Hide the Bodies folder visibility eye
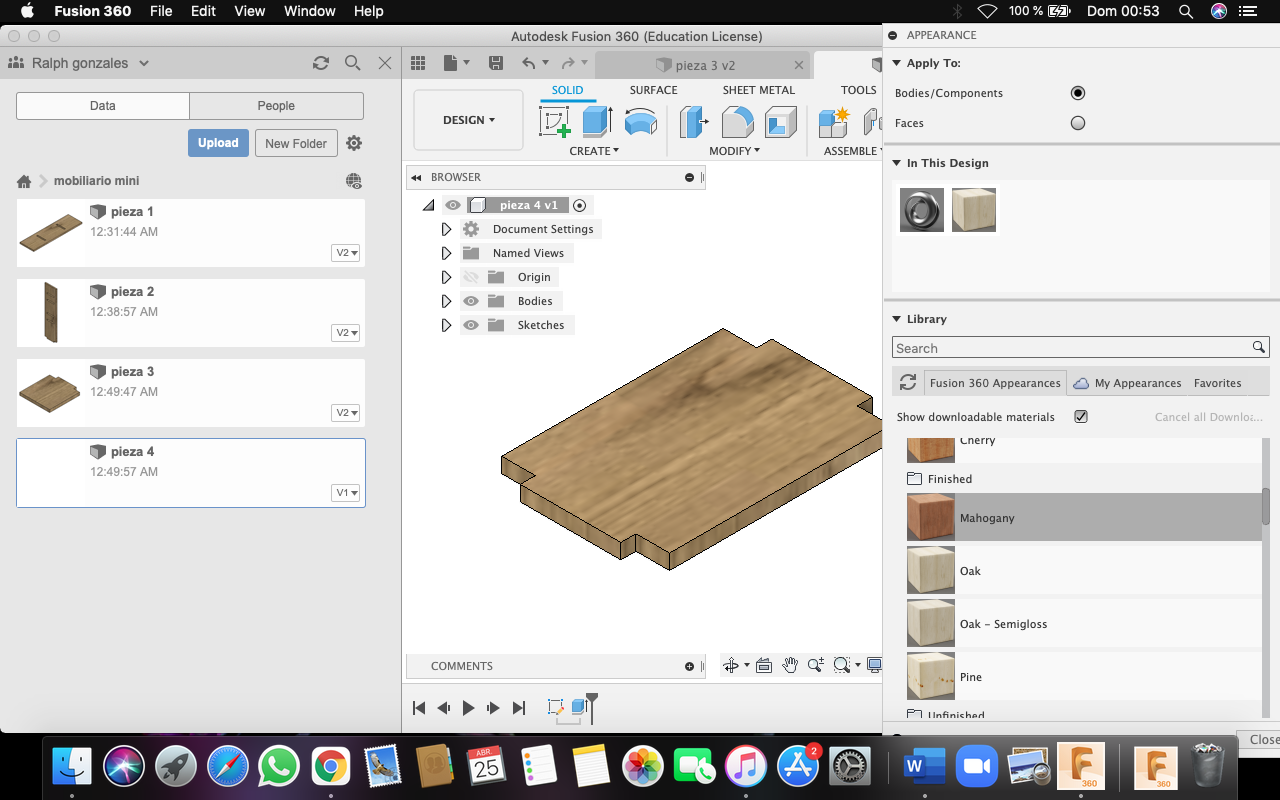Image resolution: width=1280 pixels, height=800 pixels. [471, 301]
